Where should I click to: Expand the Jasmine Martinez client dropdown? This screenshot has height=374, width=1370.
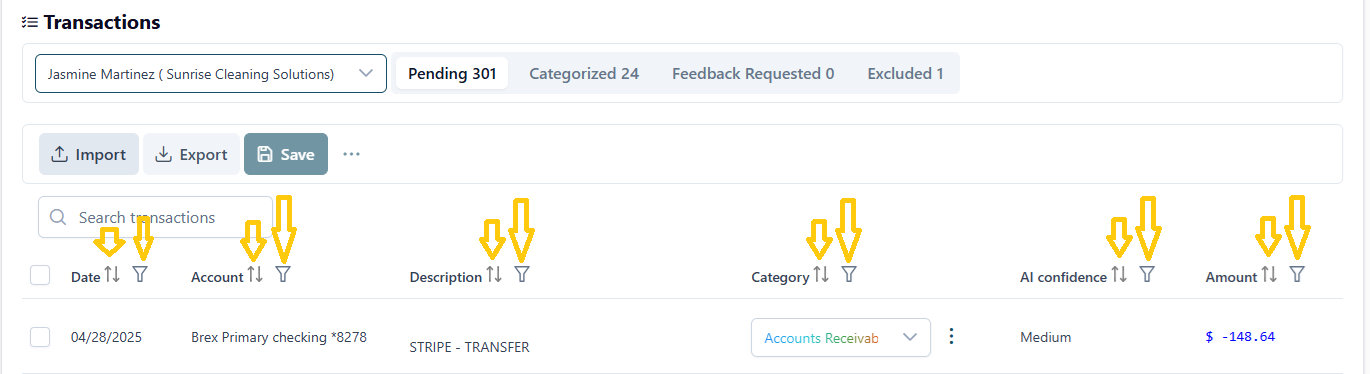point(211,74)
